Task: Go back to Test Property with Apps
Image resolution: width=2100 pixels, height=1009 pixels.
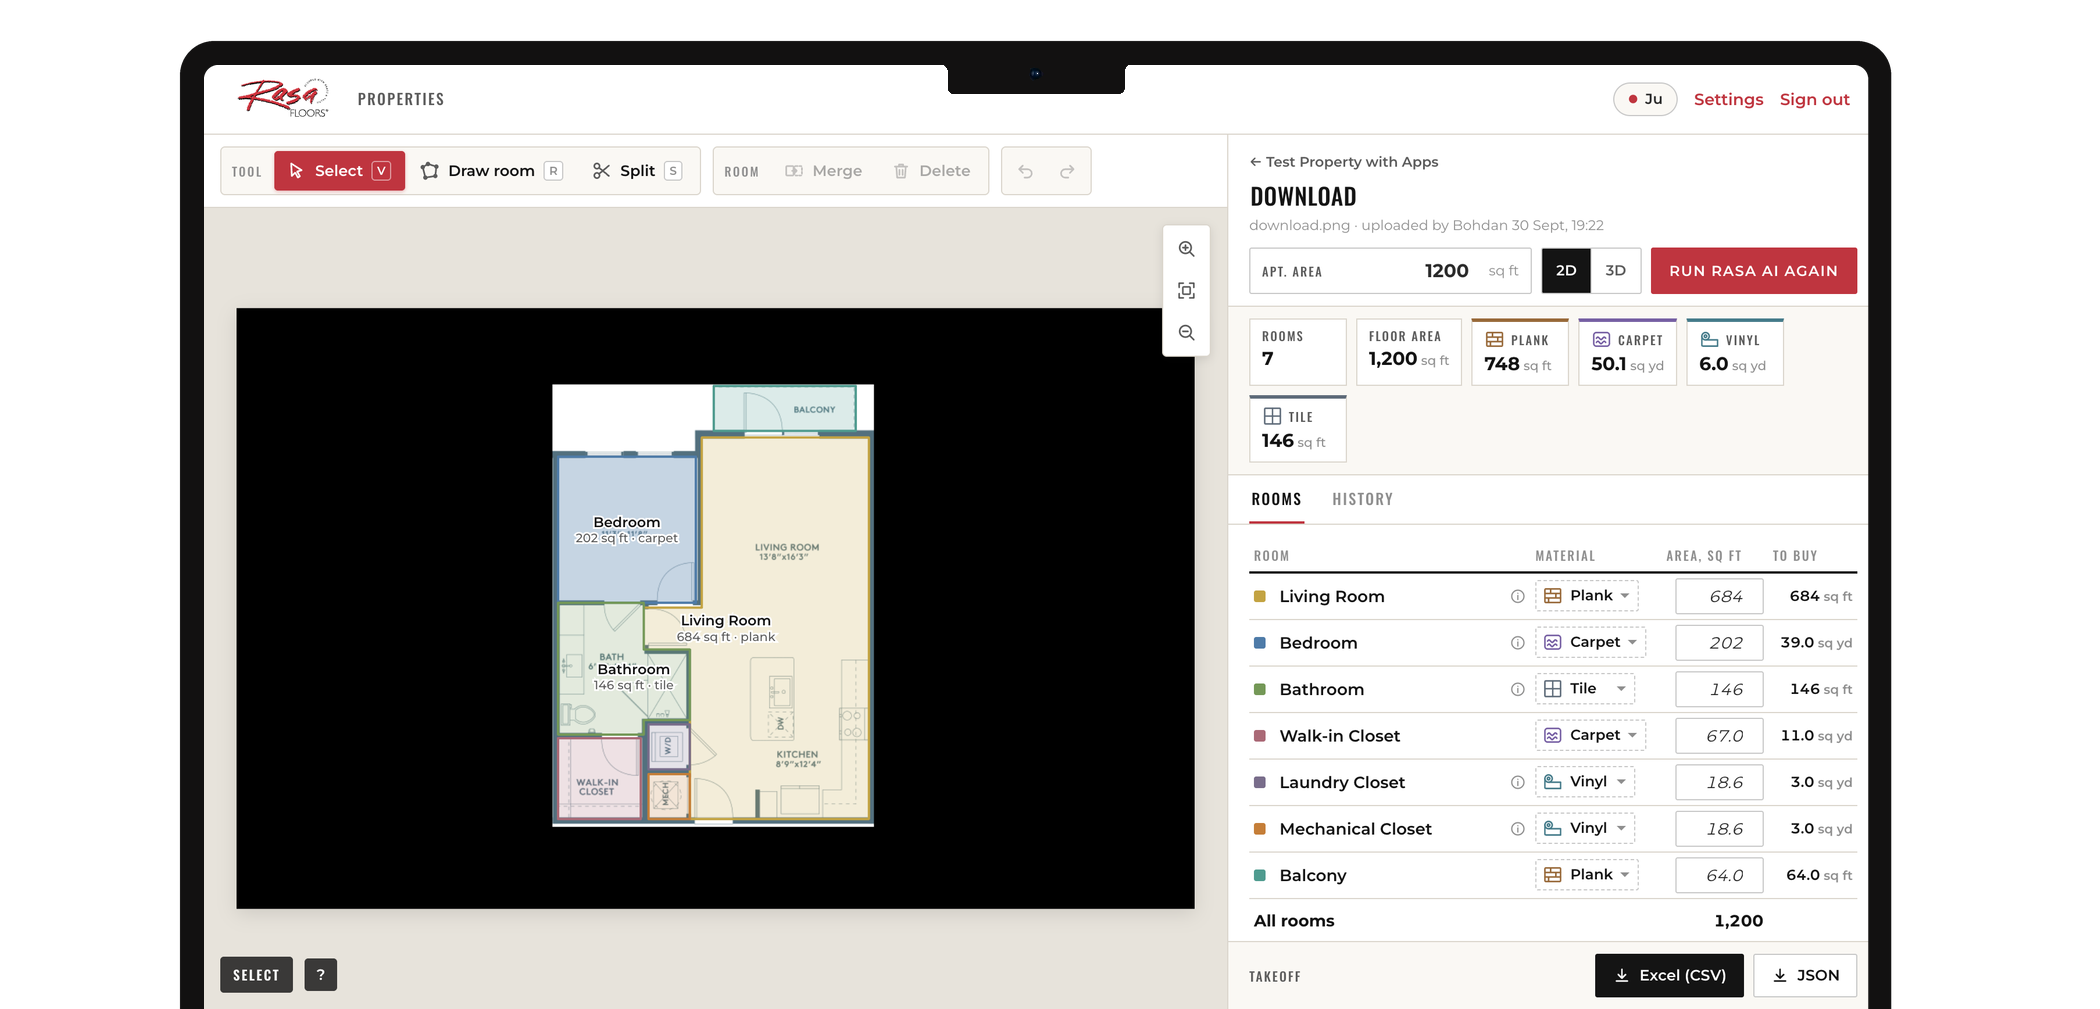Action: (x=1344, y=162)
